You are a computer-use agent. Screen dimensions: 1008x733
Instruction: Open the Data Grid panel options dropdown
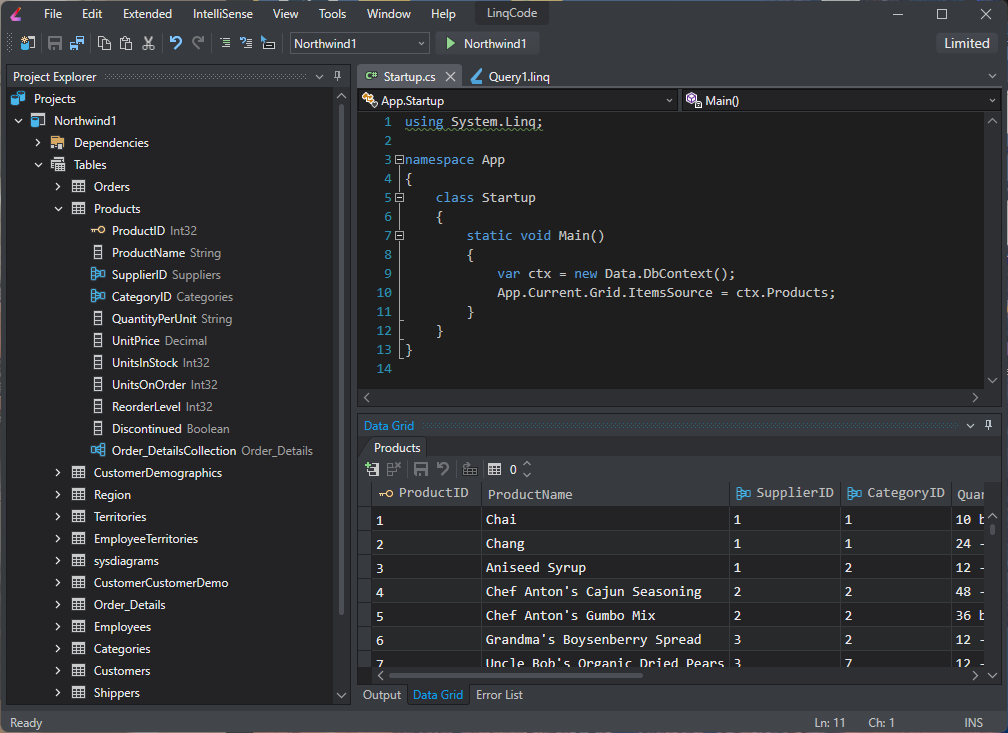coord(970,425)
